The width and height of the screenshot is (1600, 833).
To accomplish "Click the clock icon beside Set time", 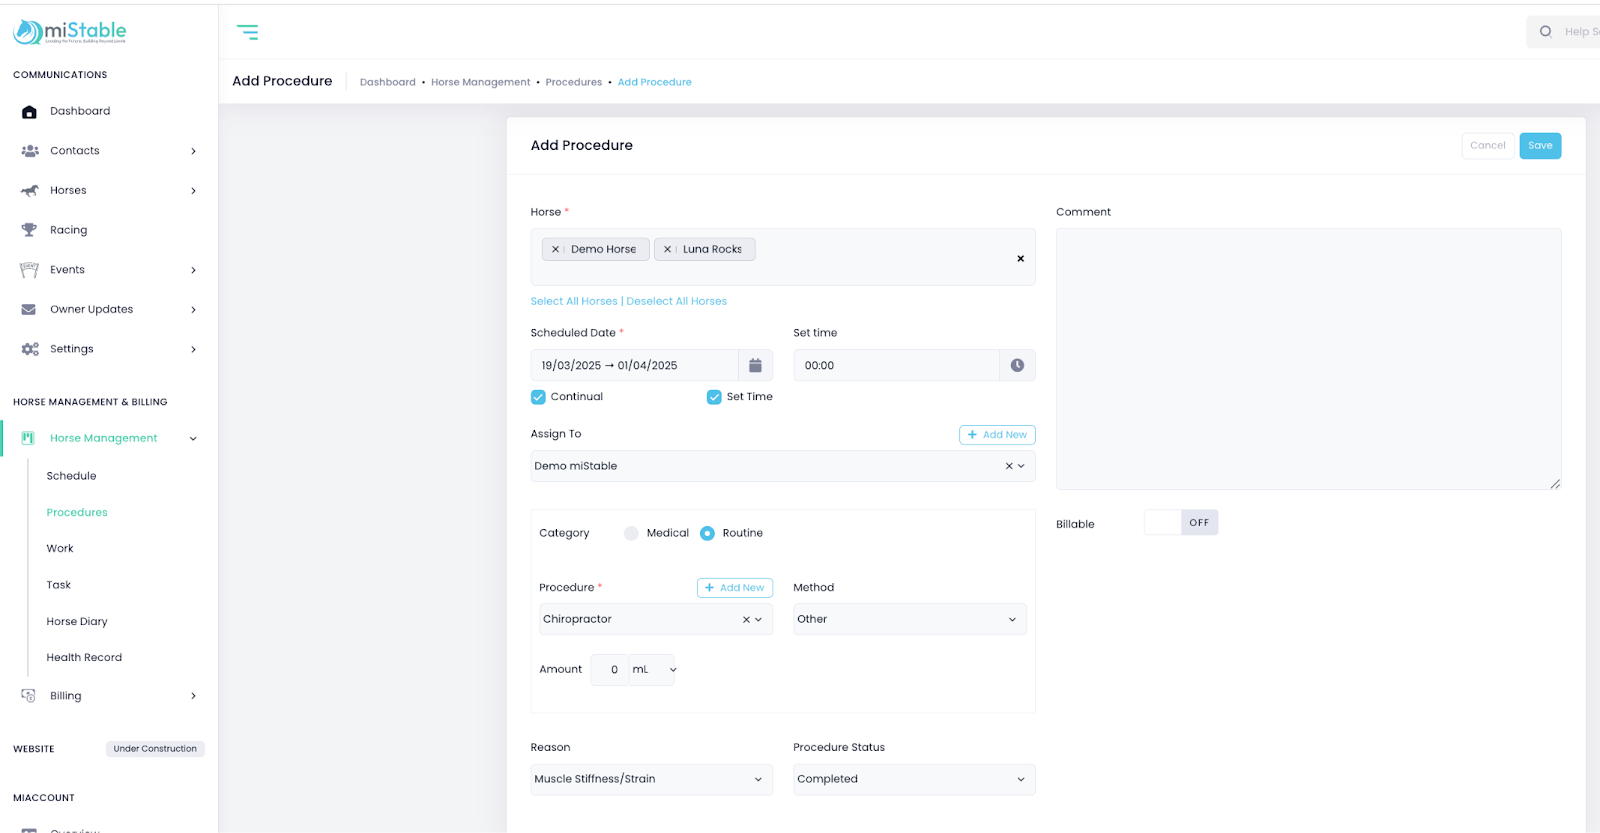I will pos(1017,366).
